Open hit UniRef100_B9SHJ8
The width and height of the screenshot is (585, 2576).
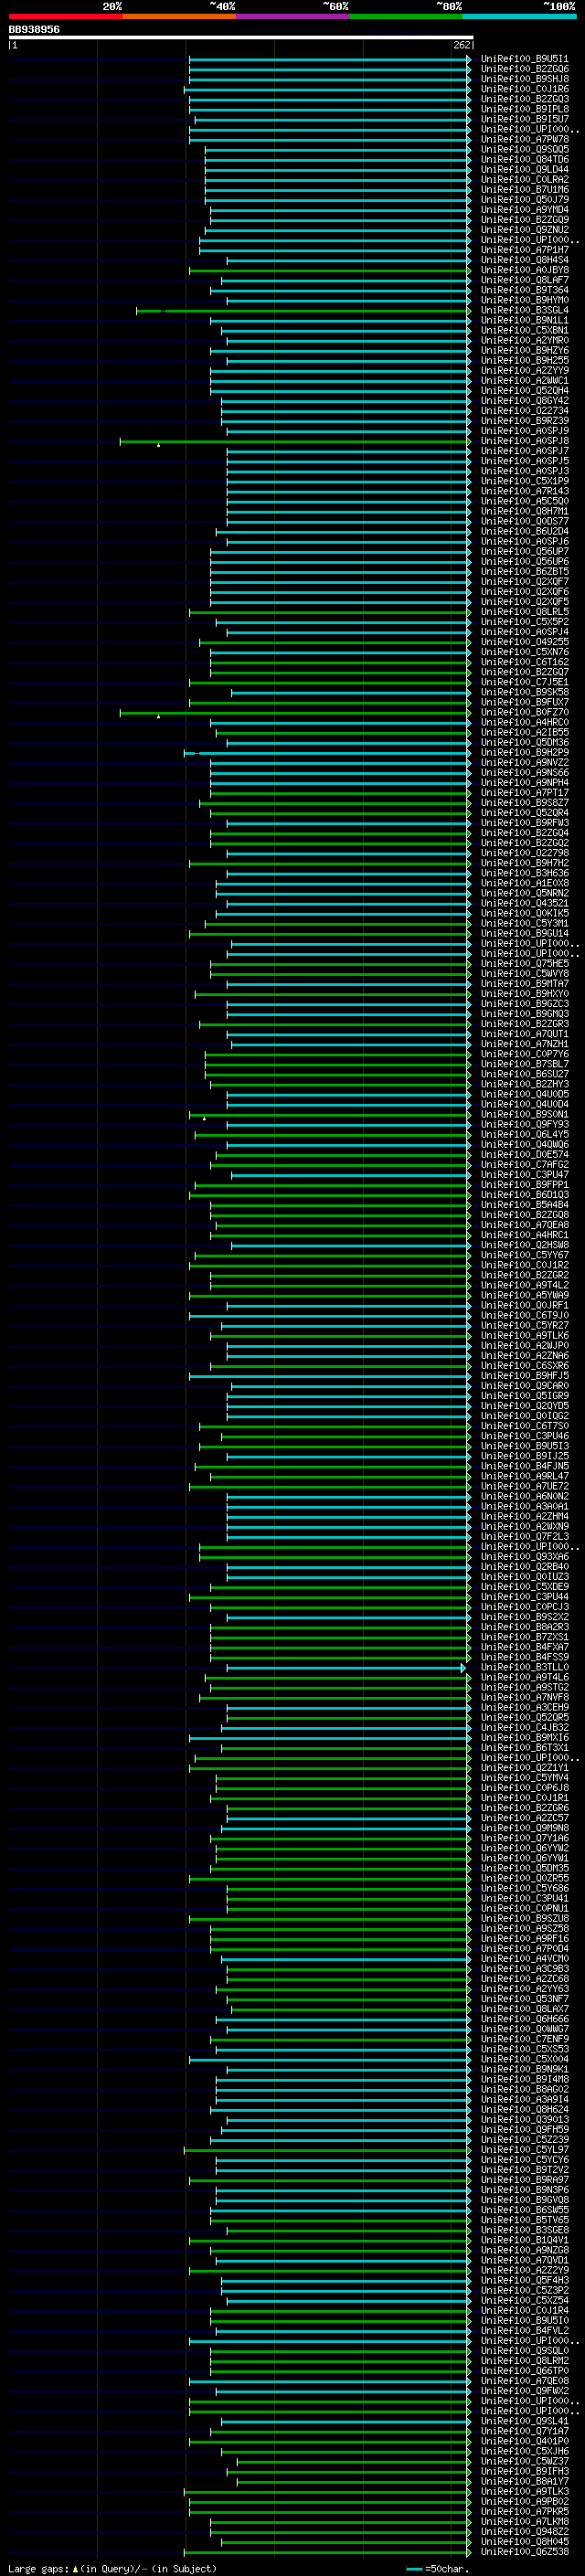click(525, 79)
